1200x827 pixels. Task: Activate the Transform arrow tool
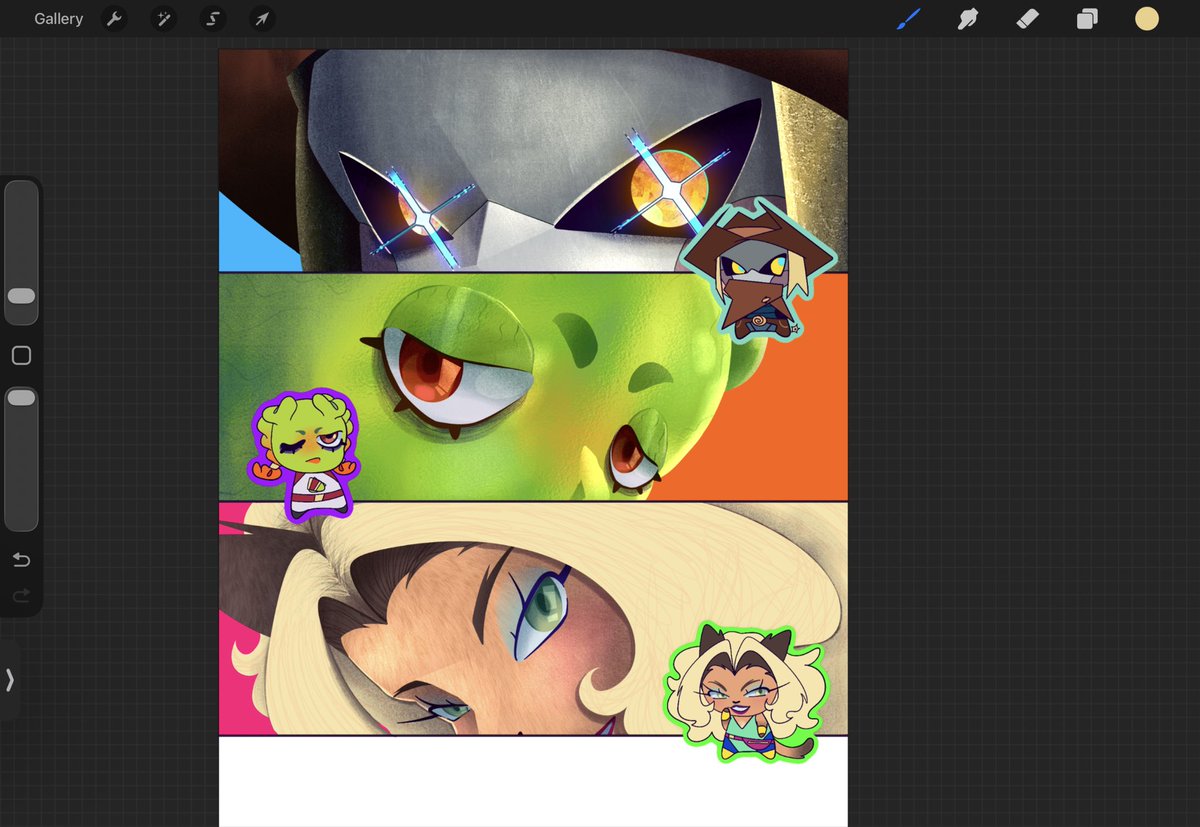pyautogui.click(x=261, y=19)
